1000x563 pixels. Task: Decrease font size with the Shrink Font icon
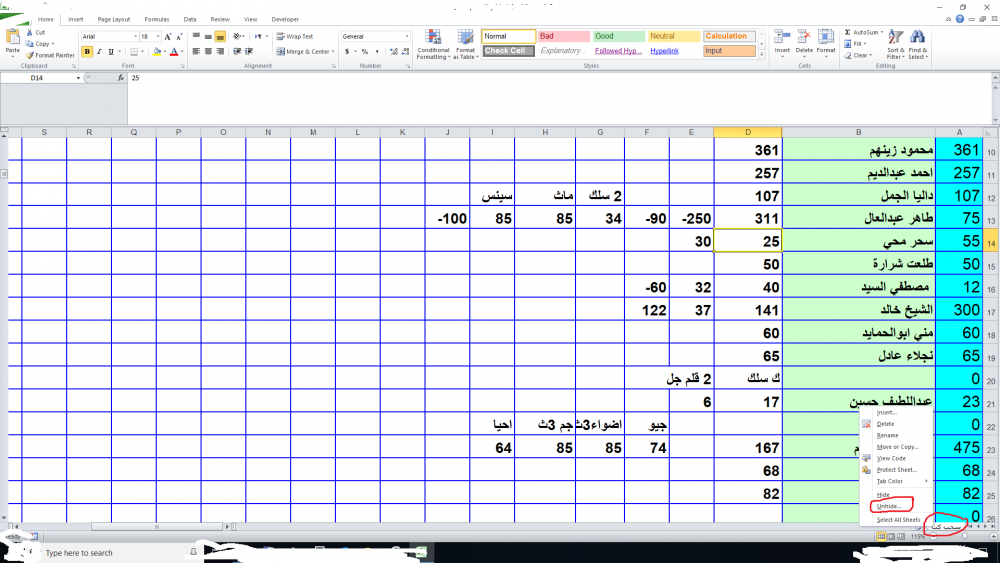pos(179,37)
